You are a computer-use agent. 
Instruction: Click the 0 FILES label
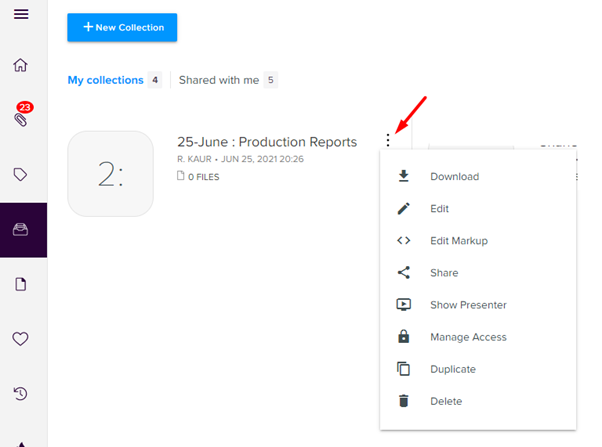203,177
